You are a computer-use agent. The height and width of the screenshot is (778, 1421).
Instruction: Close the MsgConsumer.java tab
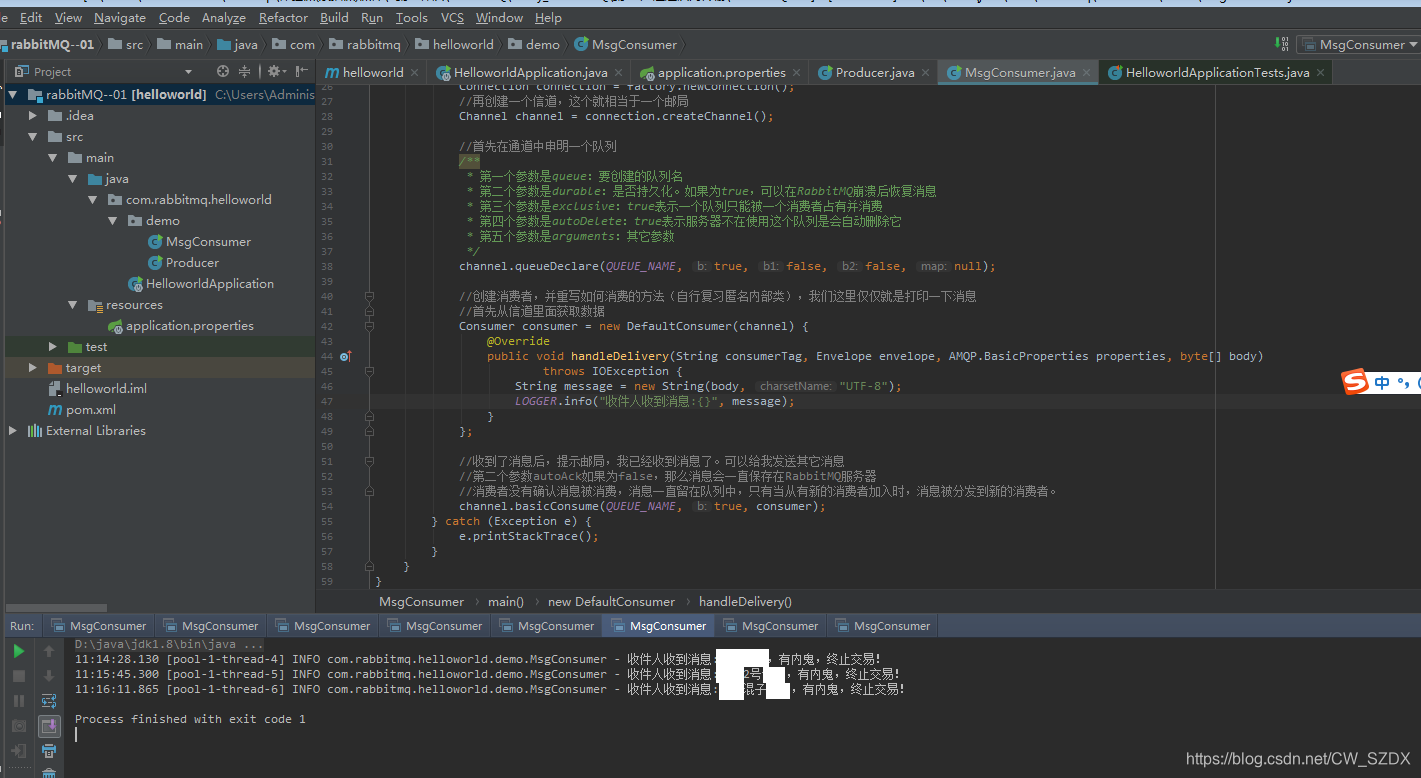[x=1088, y=73]
